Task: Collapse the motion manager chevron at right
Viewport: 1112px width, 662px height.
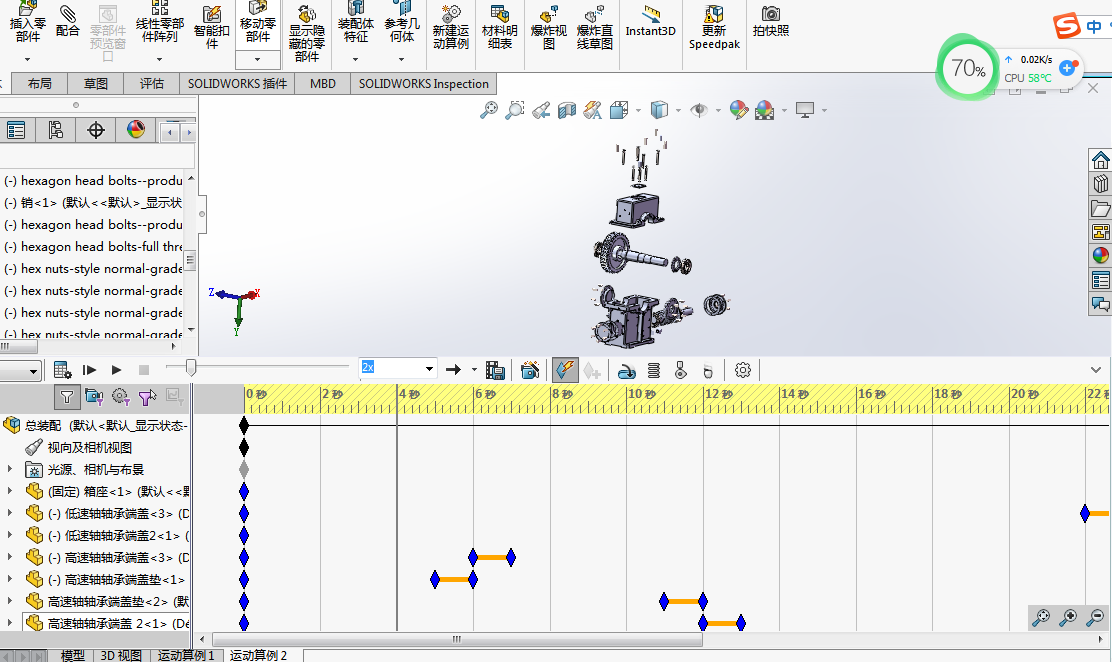Action: click(x=1096, y=370)
